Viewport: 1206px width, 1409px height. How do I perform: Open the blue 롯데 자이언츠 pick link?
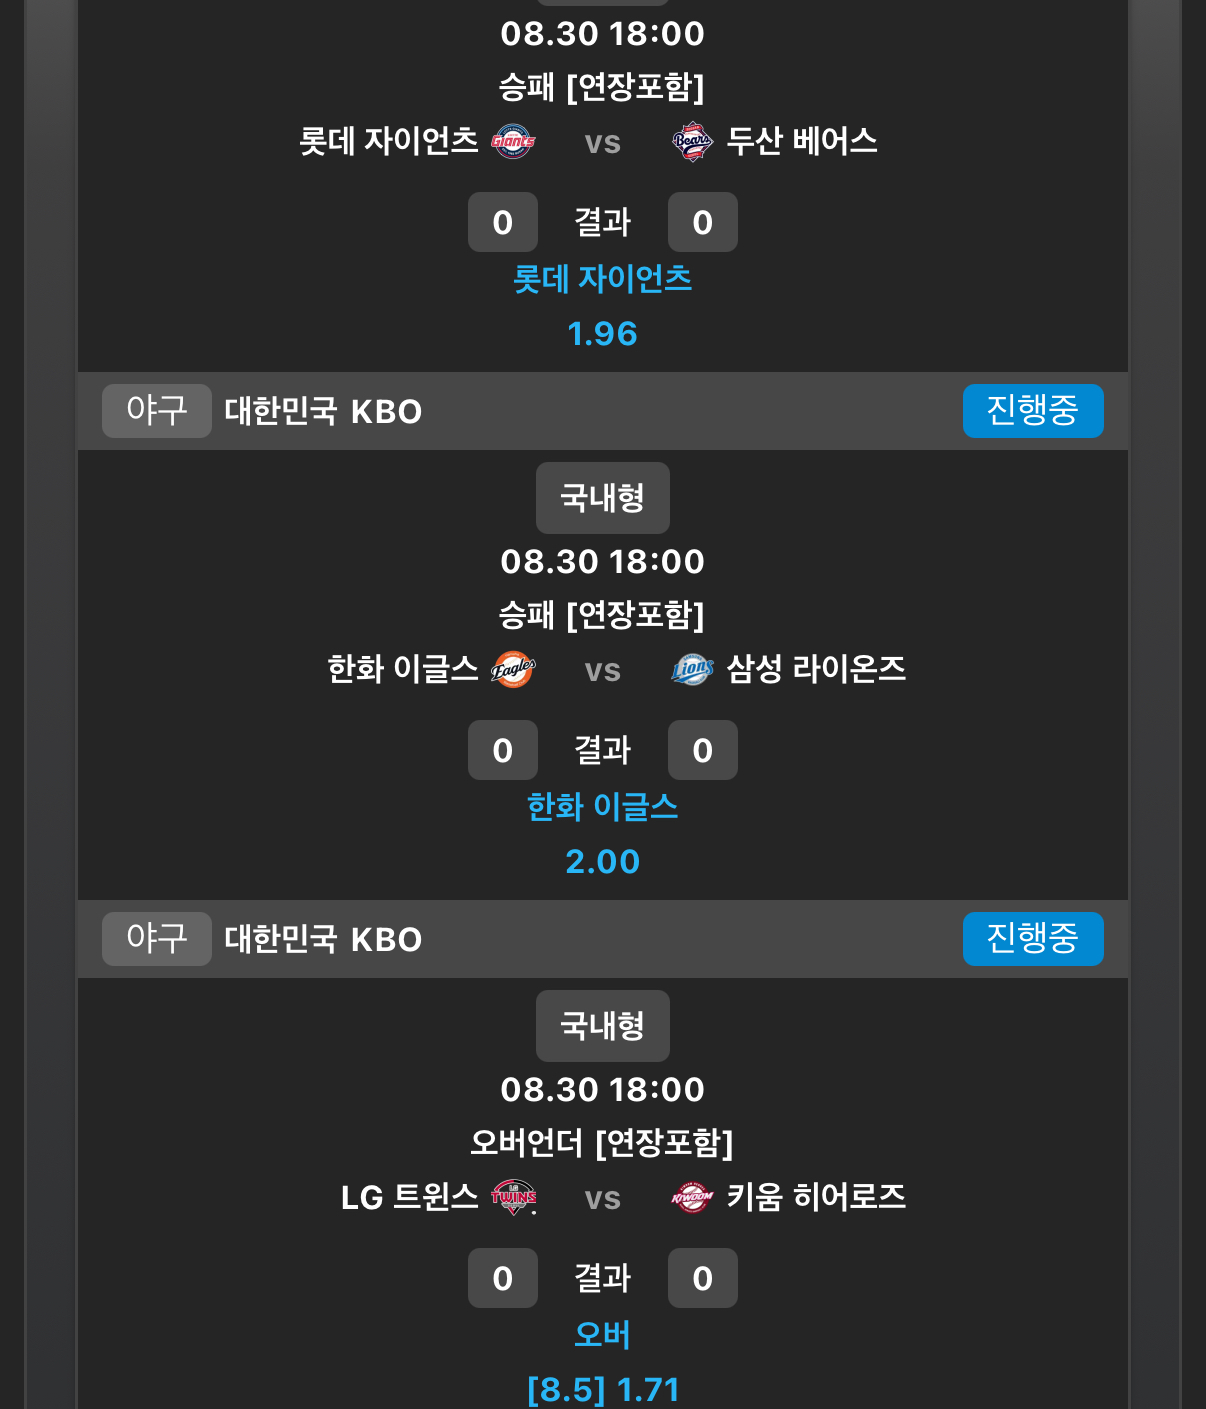(603, 279)
